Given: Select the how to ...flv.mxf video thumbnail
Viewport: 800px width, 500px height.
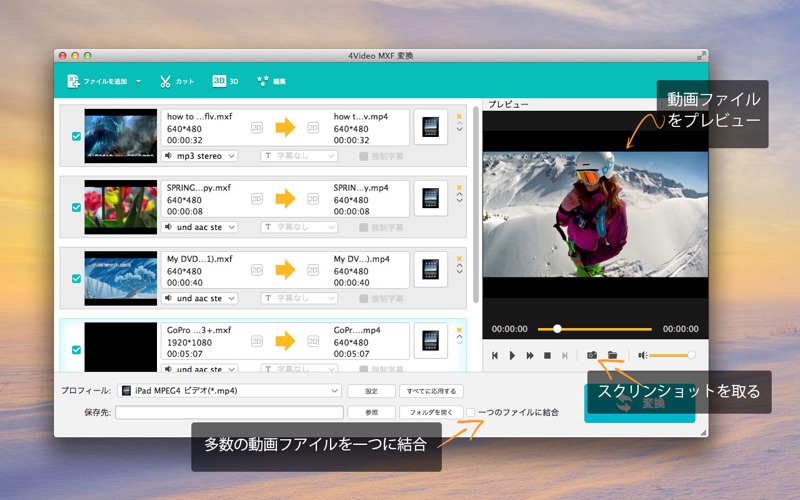Looking at the screenshot, I should pyautogui.click(x=120, y=136).
